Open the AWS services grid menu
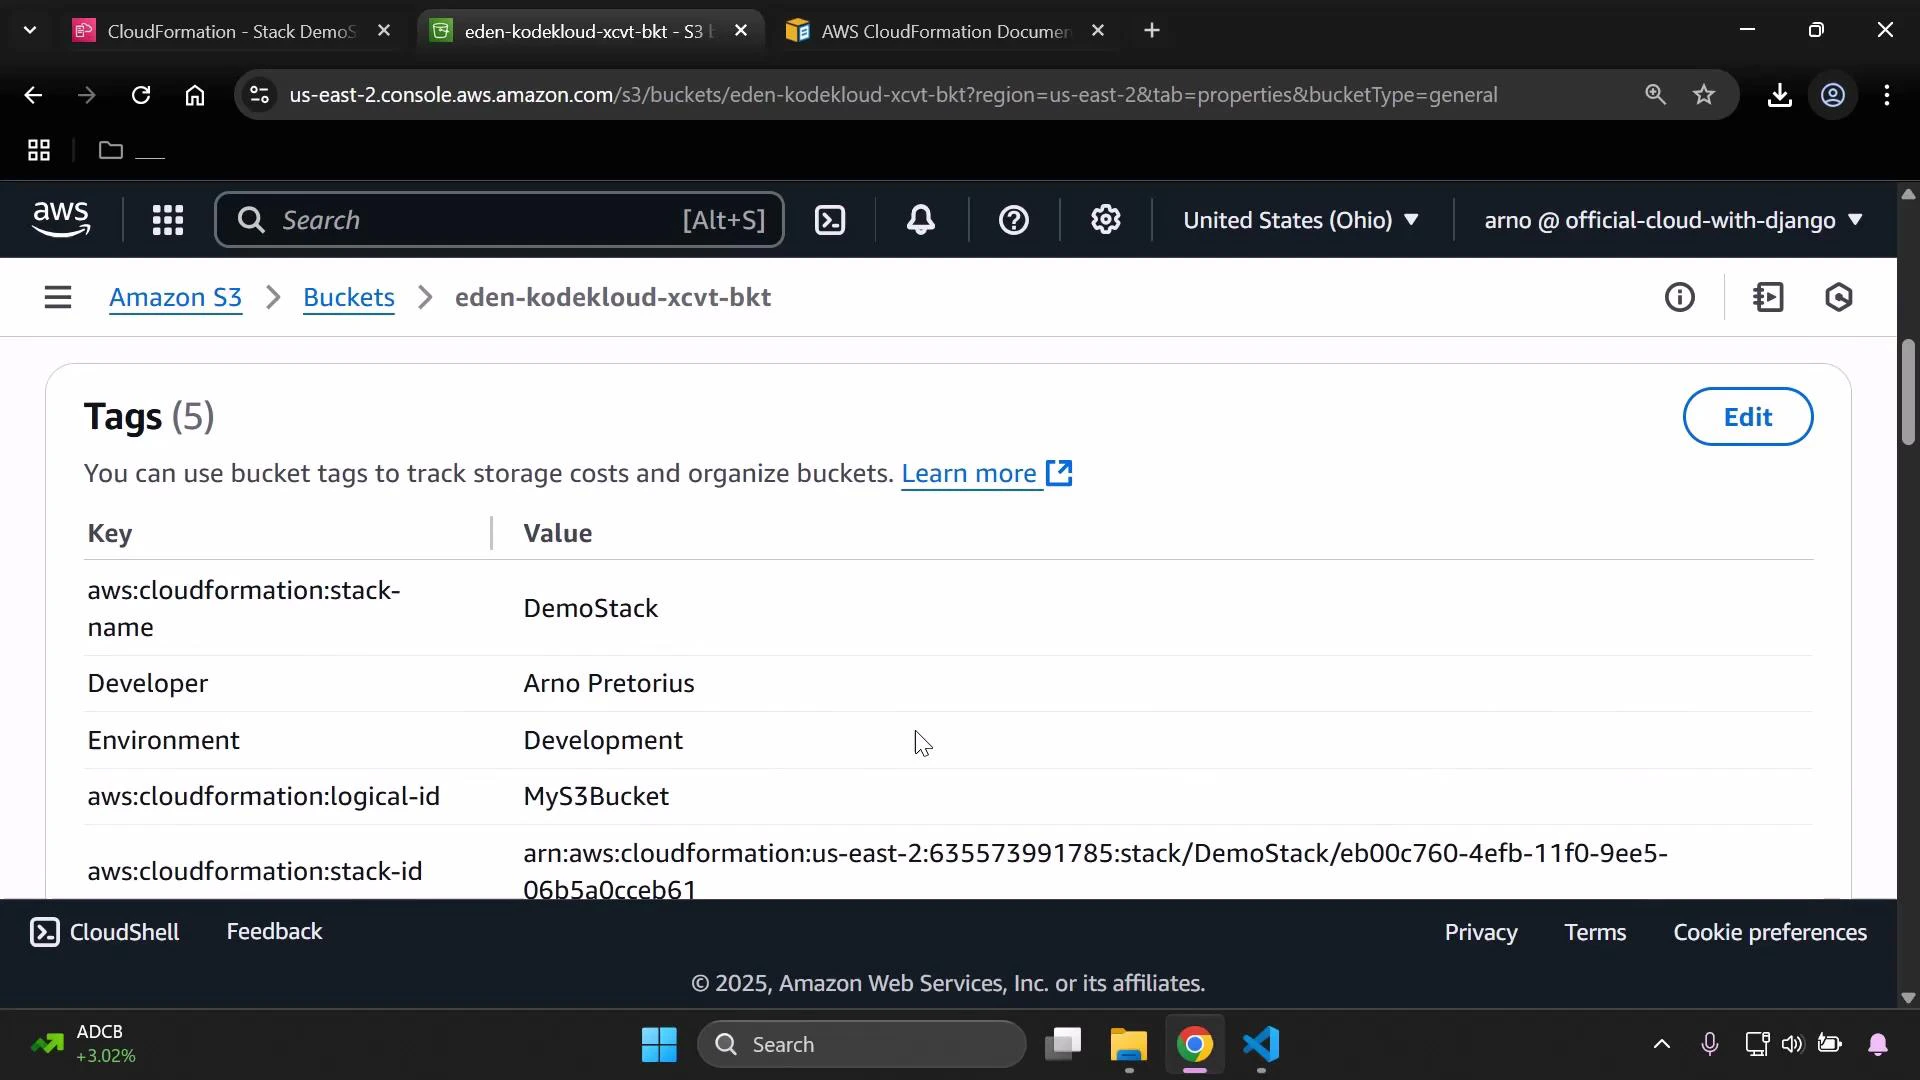The image size is (1920, 1080). (167, 219)
